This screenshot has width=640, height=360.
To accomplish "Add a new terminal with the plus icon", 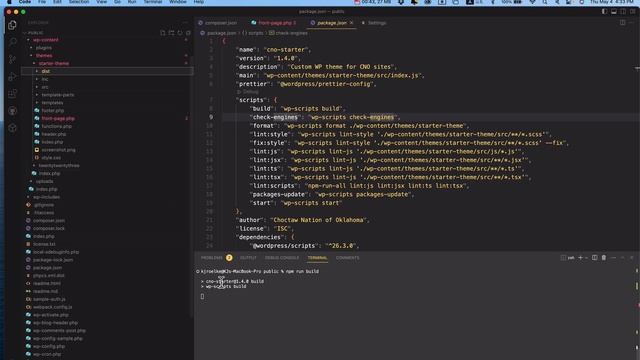I will click(x=580, y=258).
